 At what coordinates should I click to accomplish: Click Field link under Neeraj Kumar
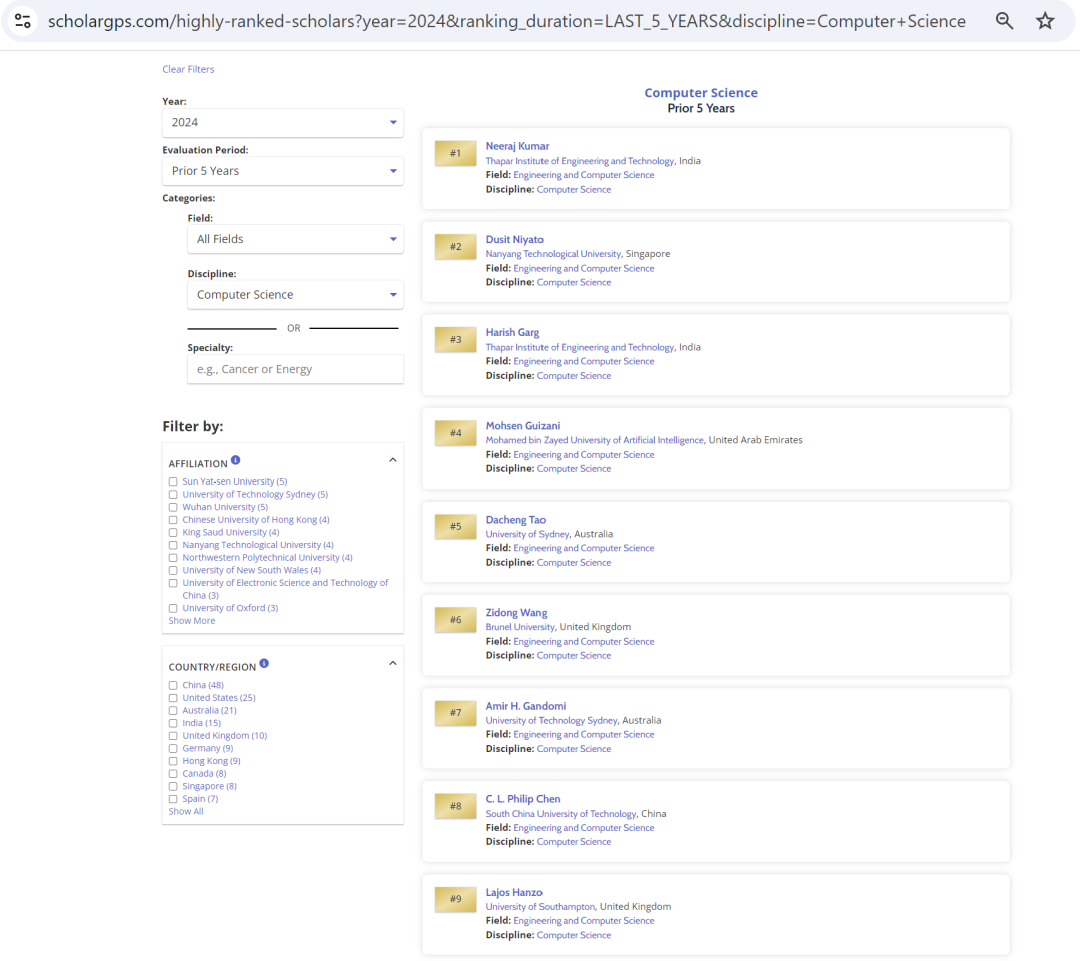point(583,175)
